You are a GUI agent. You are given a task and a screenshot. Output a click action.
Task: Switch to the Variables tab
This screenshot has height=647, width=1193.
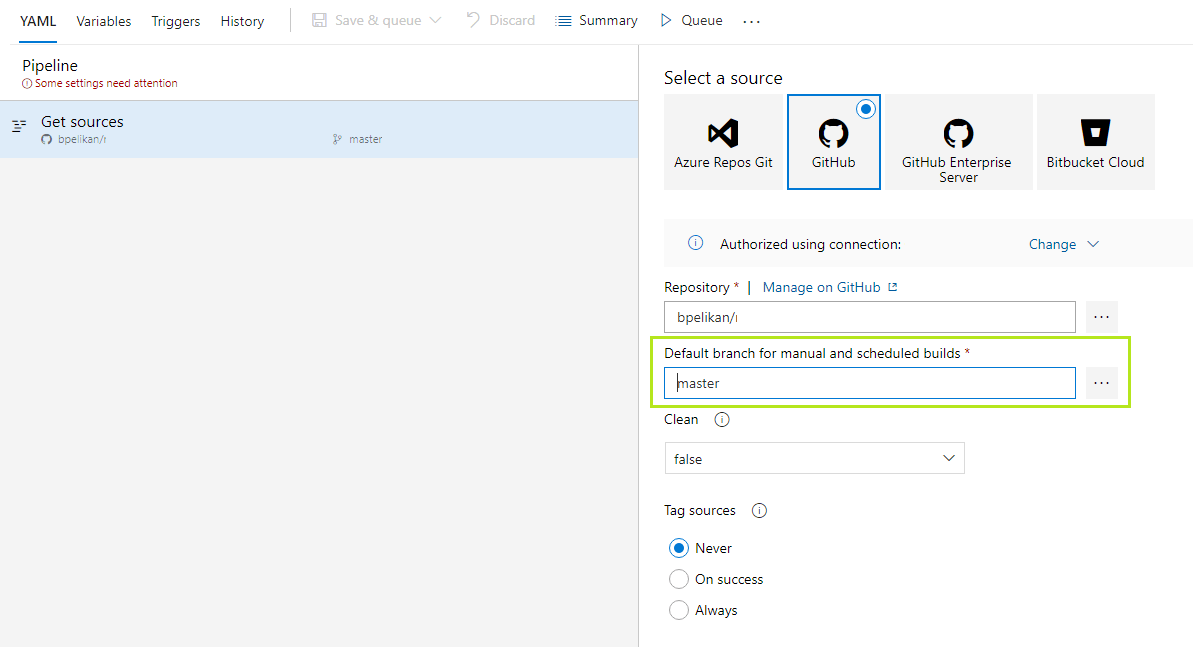coord(103,21)
